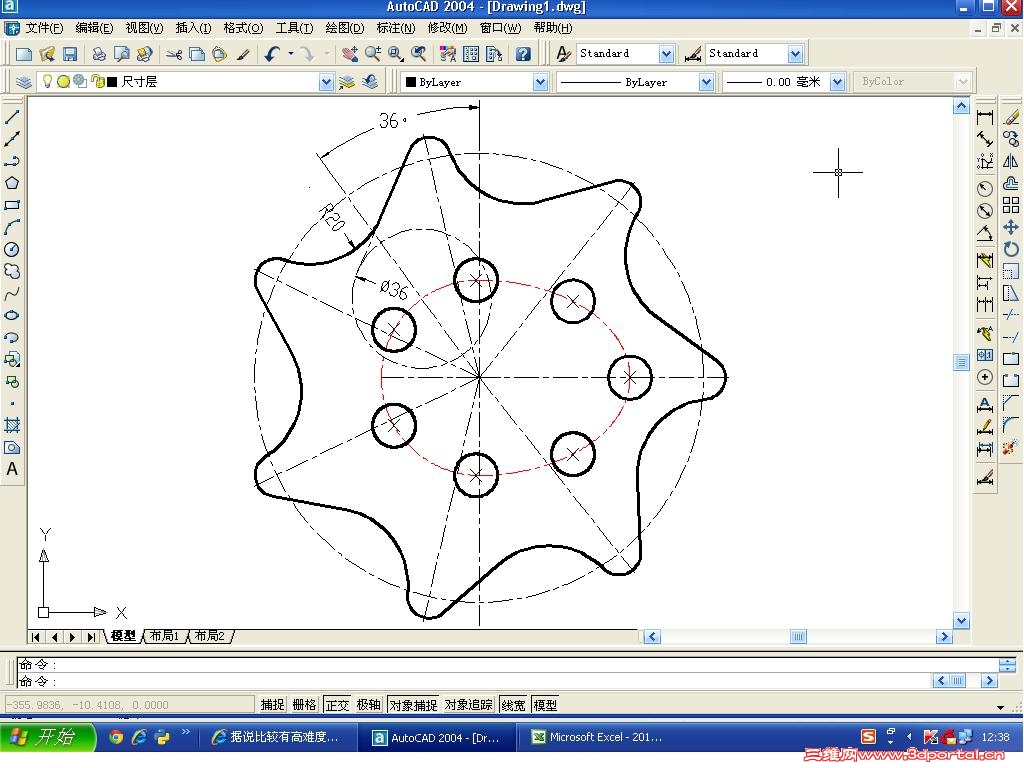Open the Layer Properties Manager icon
Viewport: 1024px width, 768px height.
click(x=24, y=82)
